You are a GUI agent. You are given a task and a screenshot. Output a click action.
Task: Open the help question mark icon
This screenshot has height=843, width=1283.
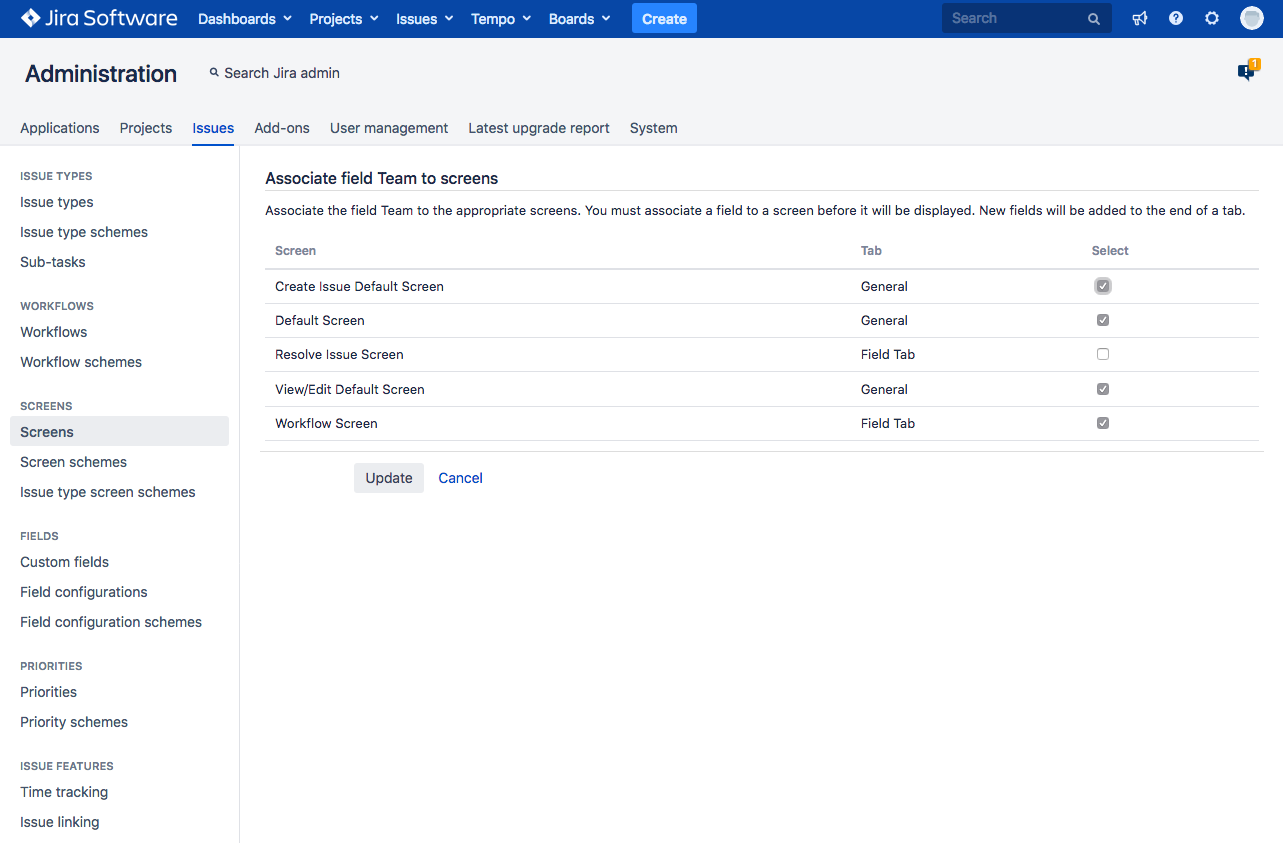[x=1176, y=19]
